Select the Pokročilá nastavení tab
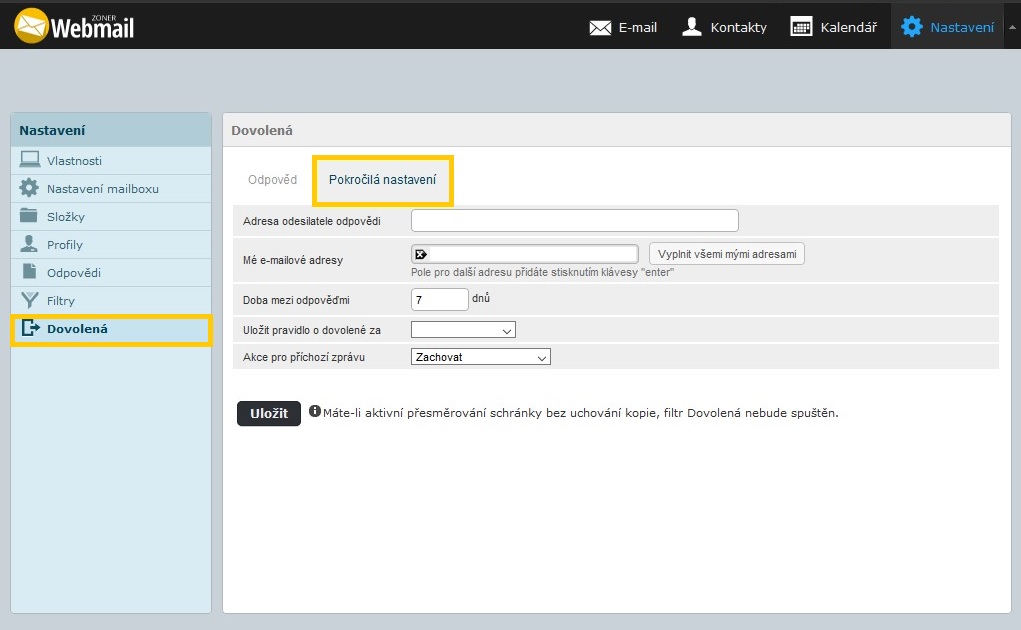 coord(383,180)
